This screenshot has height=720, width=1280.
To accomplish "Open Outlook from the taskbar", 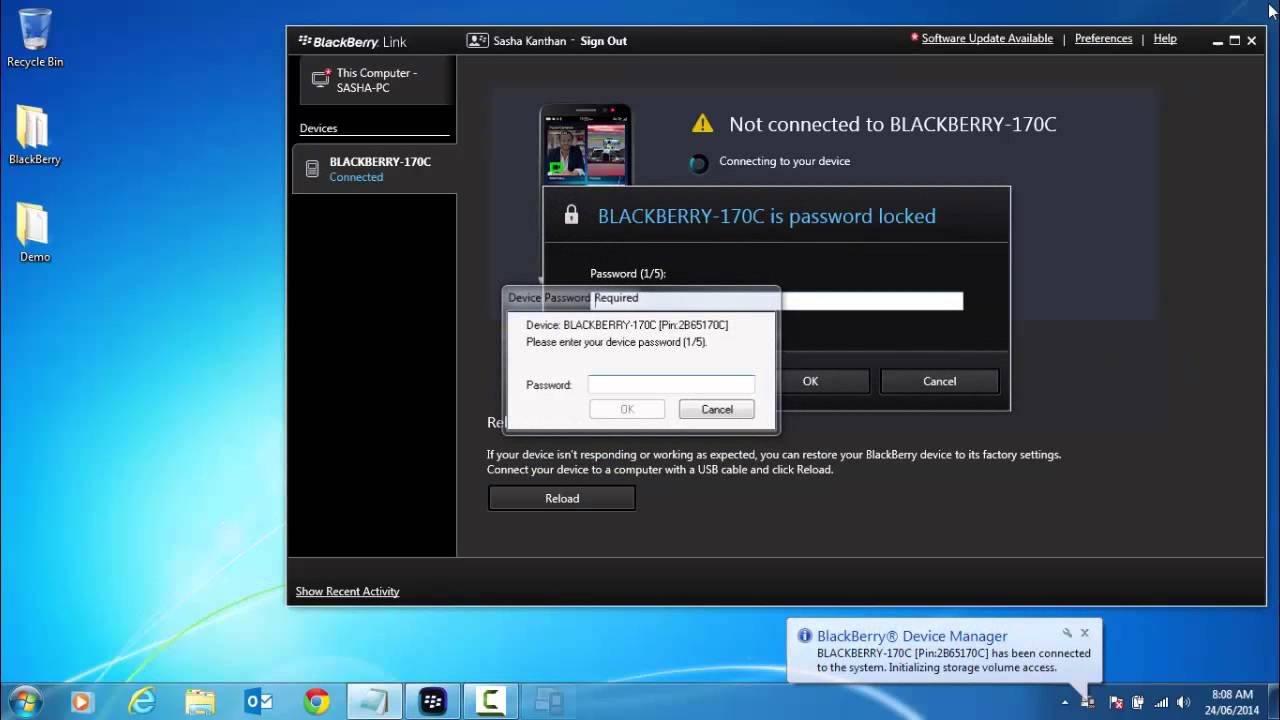I will 259,701.
